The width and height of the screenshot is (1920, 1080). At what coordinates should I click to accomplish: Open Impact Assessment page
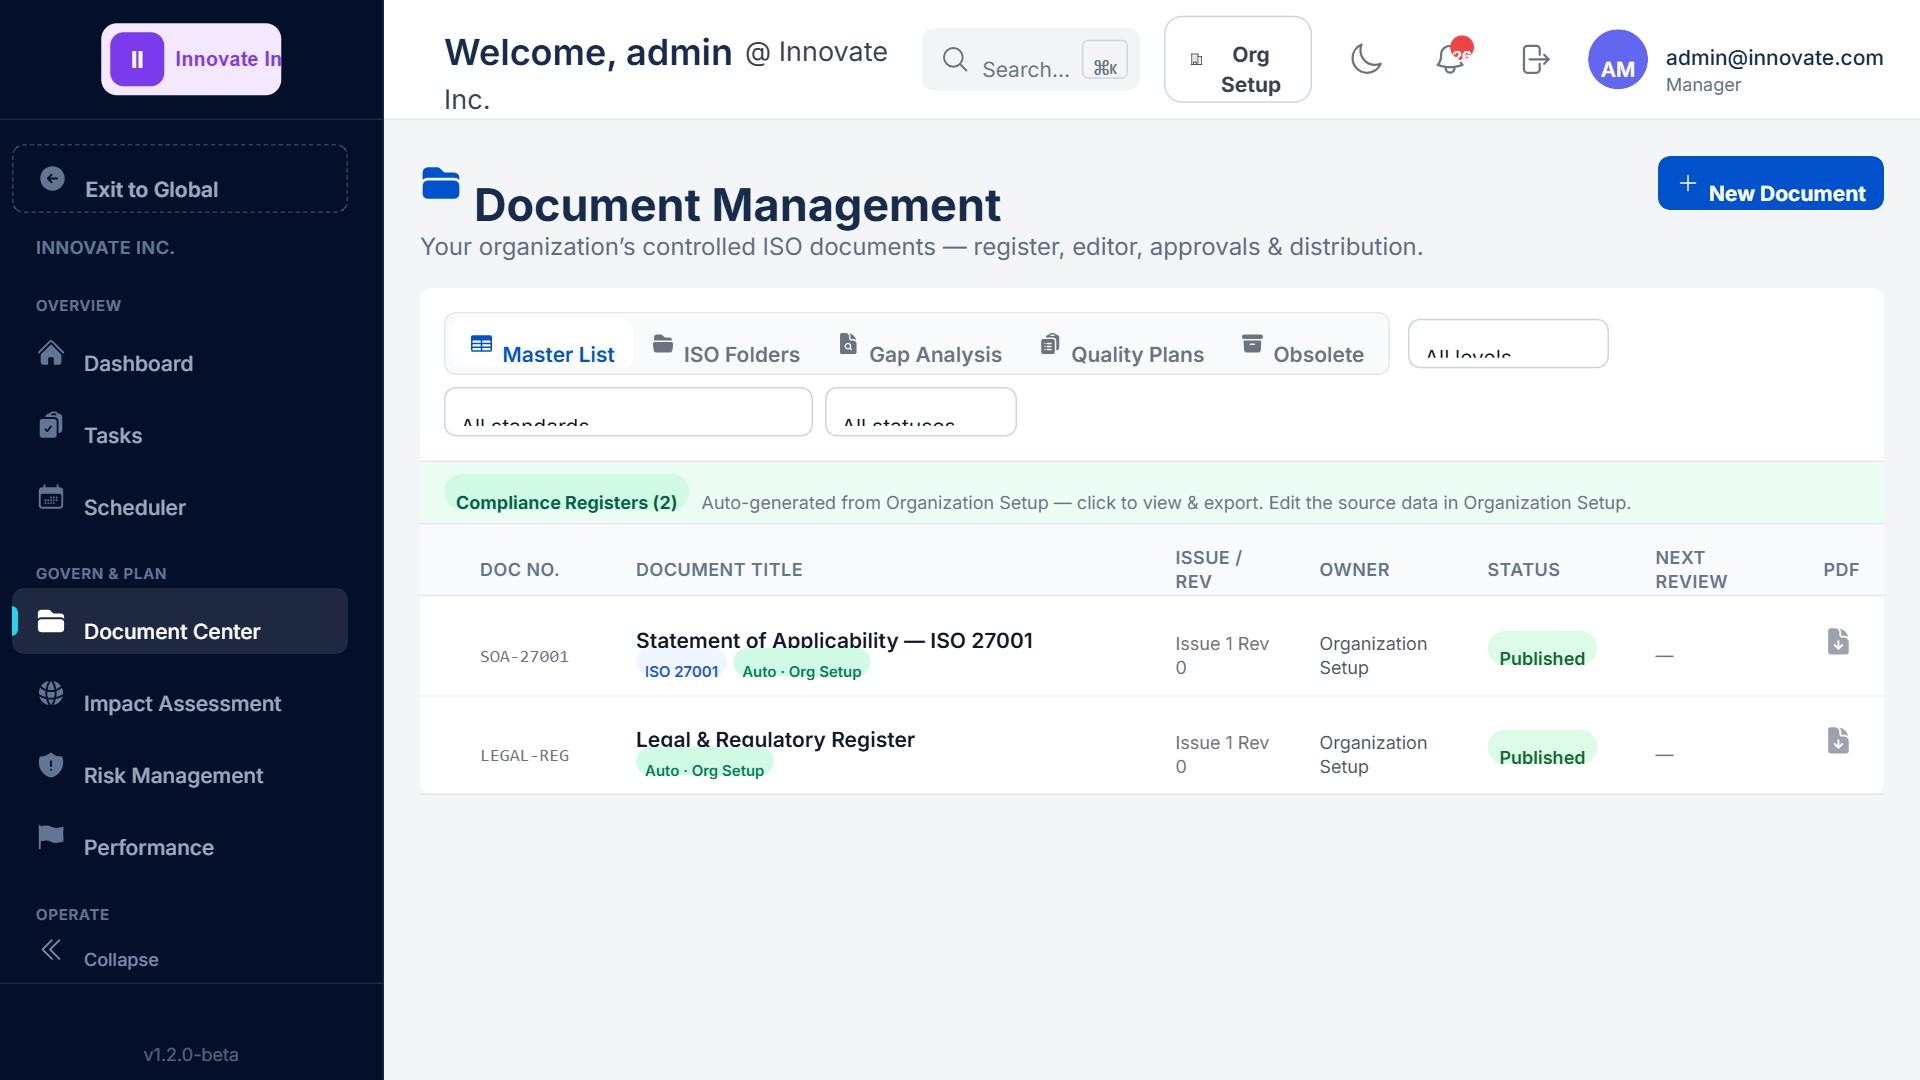180,694
